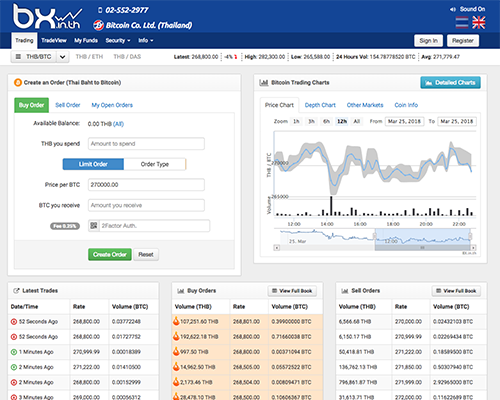Click the Reset button

coord(146,254)
